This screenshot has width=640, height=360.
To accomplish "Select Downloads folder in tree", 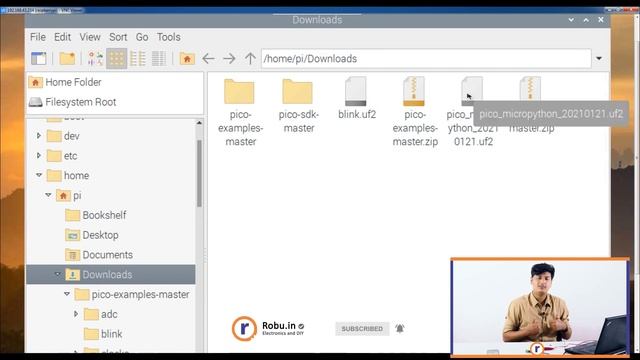I will click(111, 274).
